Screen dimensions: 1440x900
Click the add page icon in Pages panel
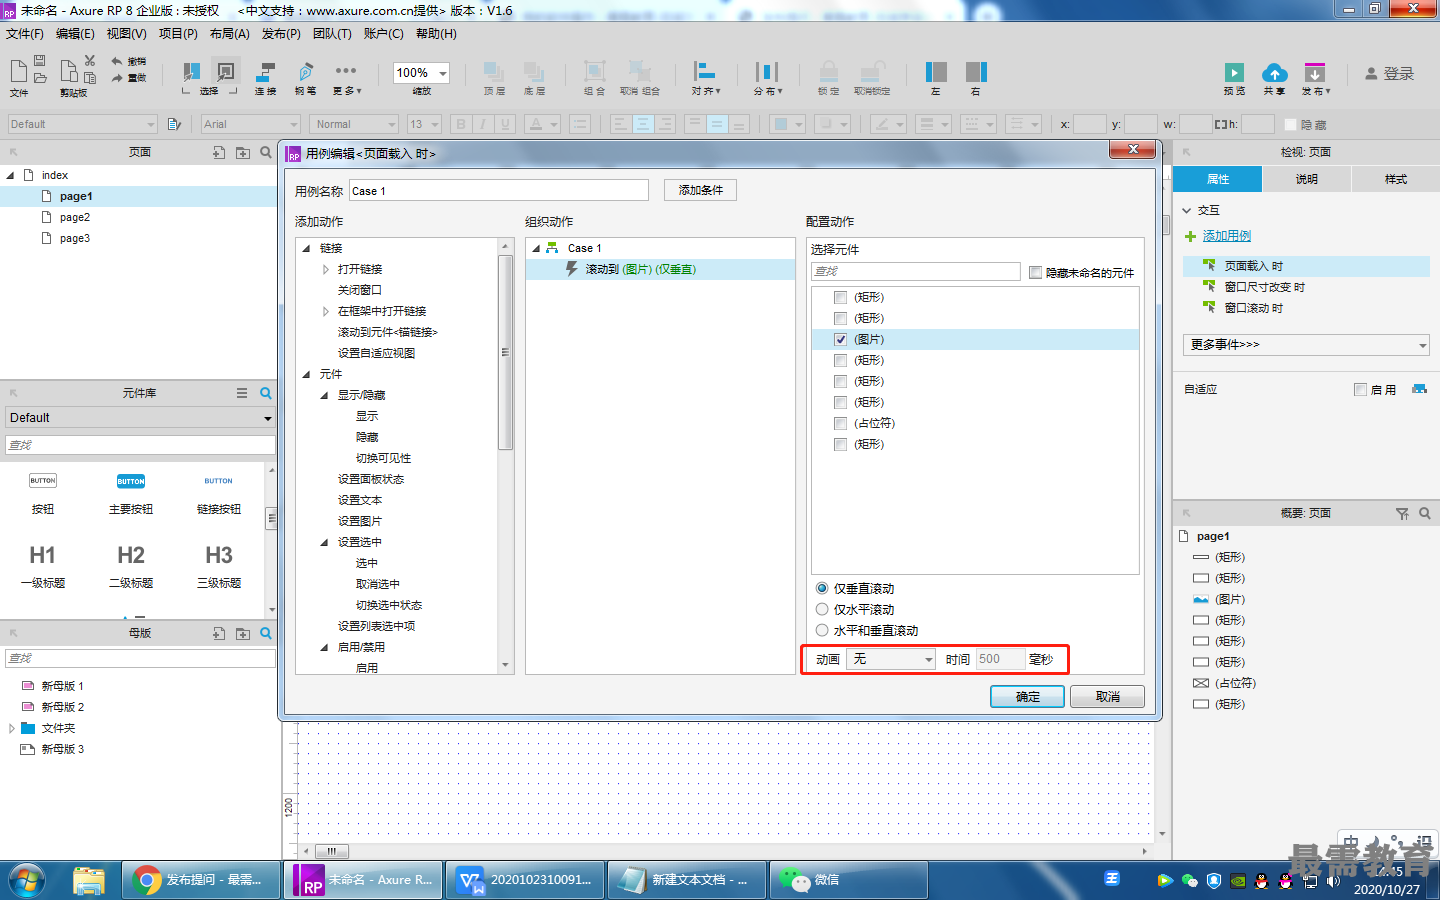[219, 152]
